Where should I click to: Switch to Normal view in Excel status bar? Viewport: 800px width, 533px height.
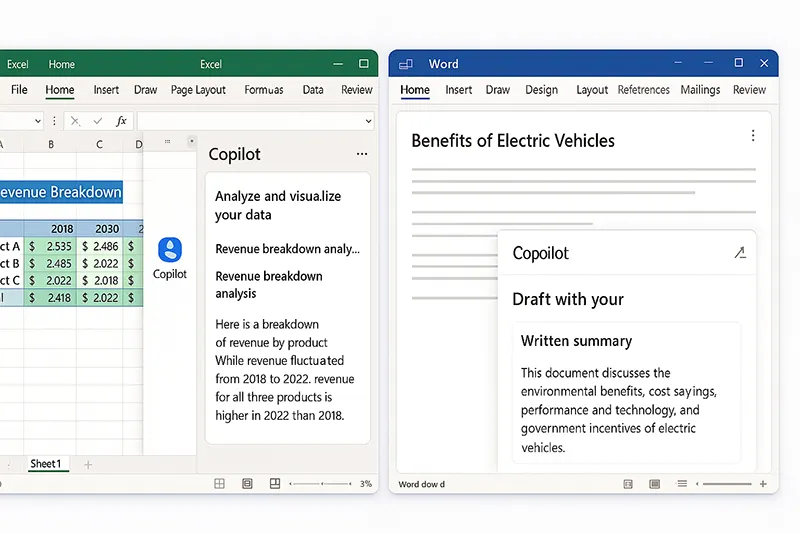click(x=220, y=484)
